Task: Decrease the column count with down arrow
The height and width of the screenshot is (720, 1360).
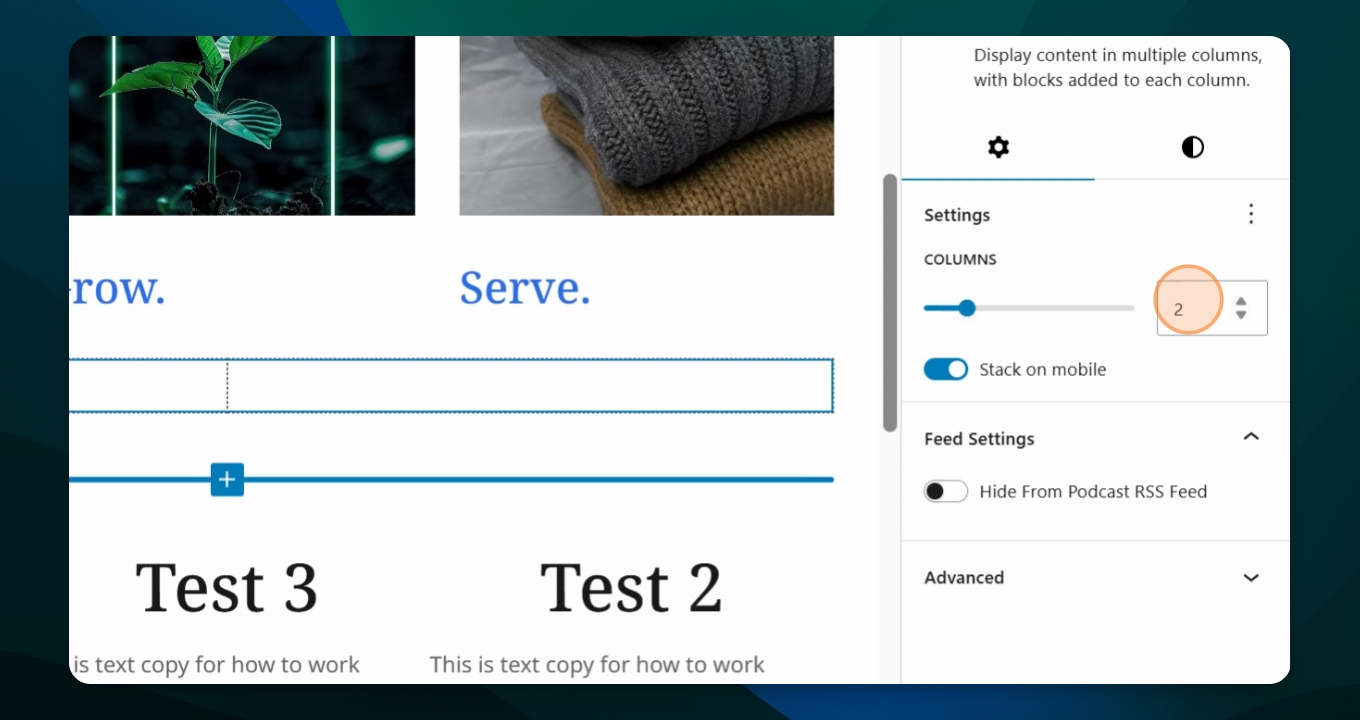Action: point(1241,315)
